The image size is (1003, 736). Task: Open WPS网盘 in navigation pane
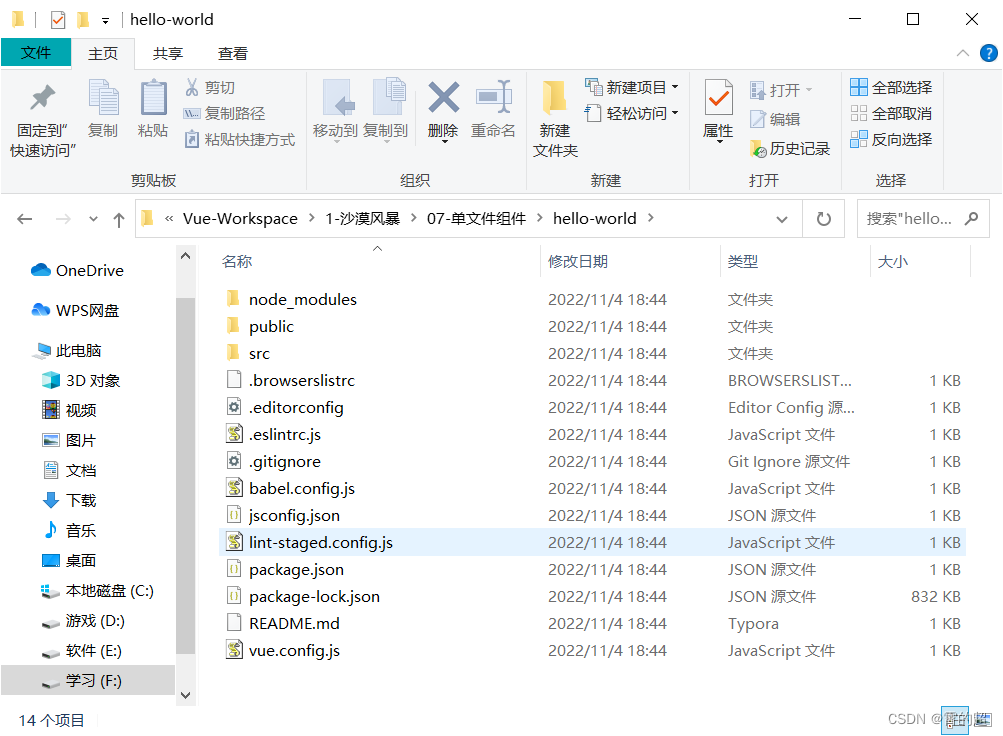pyautogui.click(x=75, y=311)
